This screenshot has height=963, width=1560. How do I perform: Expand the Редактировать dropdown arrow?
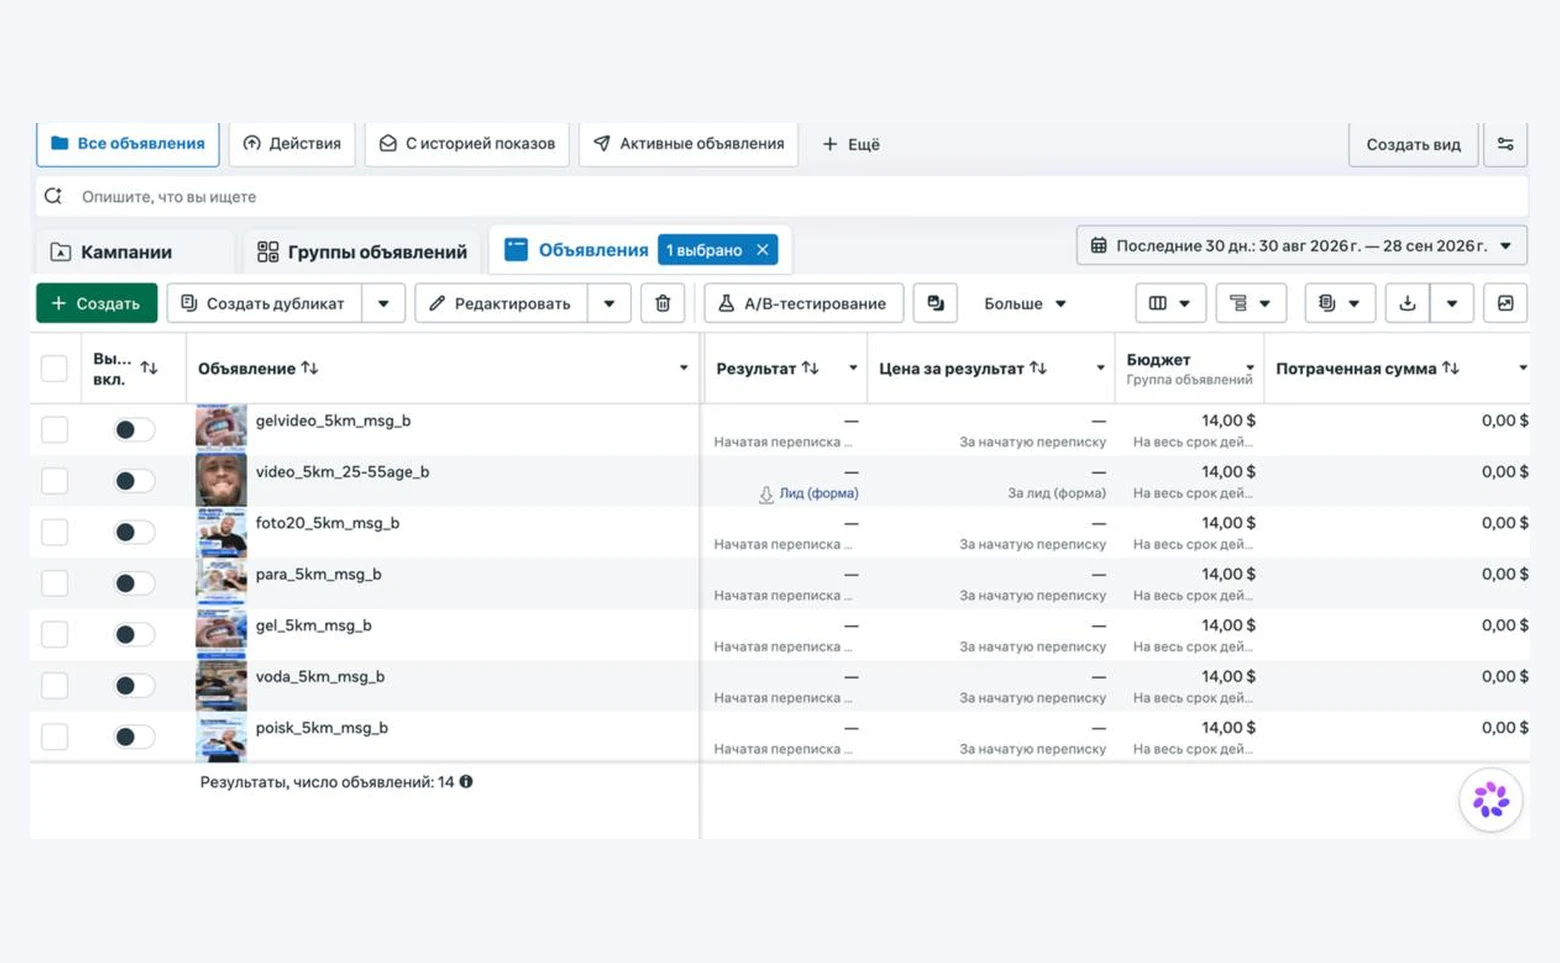point(609,303)
